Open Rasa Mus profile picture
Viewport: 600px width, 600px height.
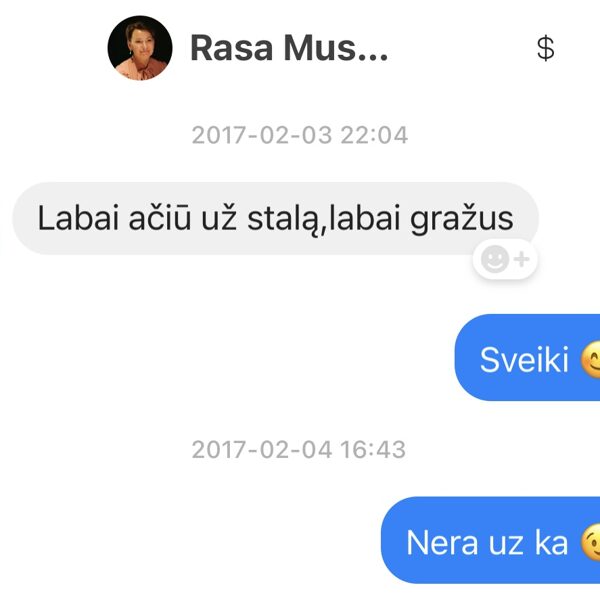coord(140,48)
